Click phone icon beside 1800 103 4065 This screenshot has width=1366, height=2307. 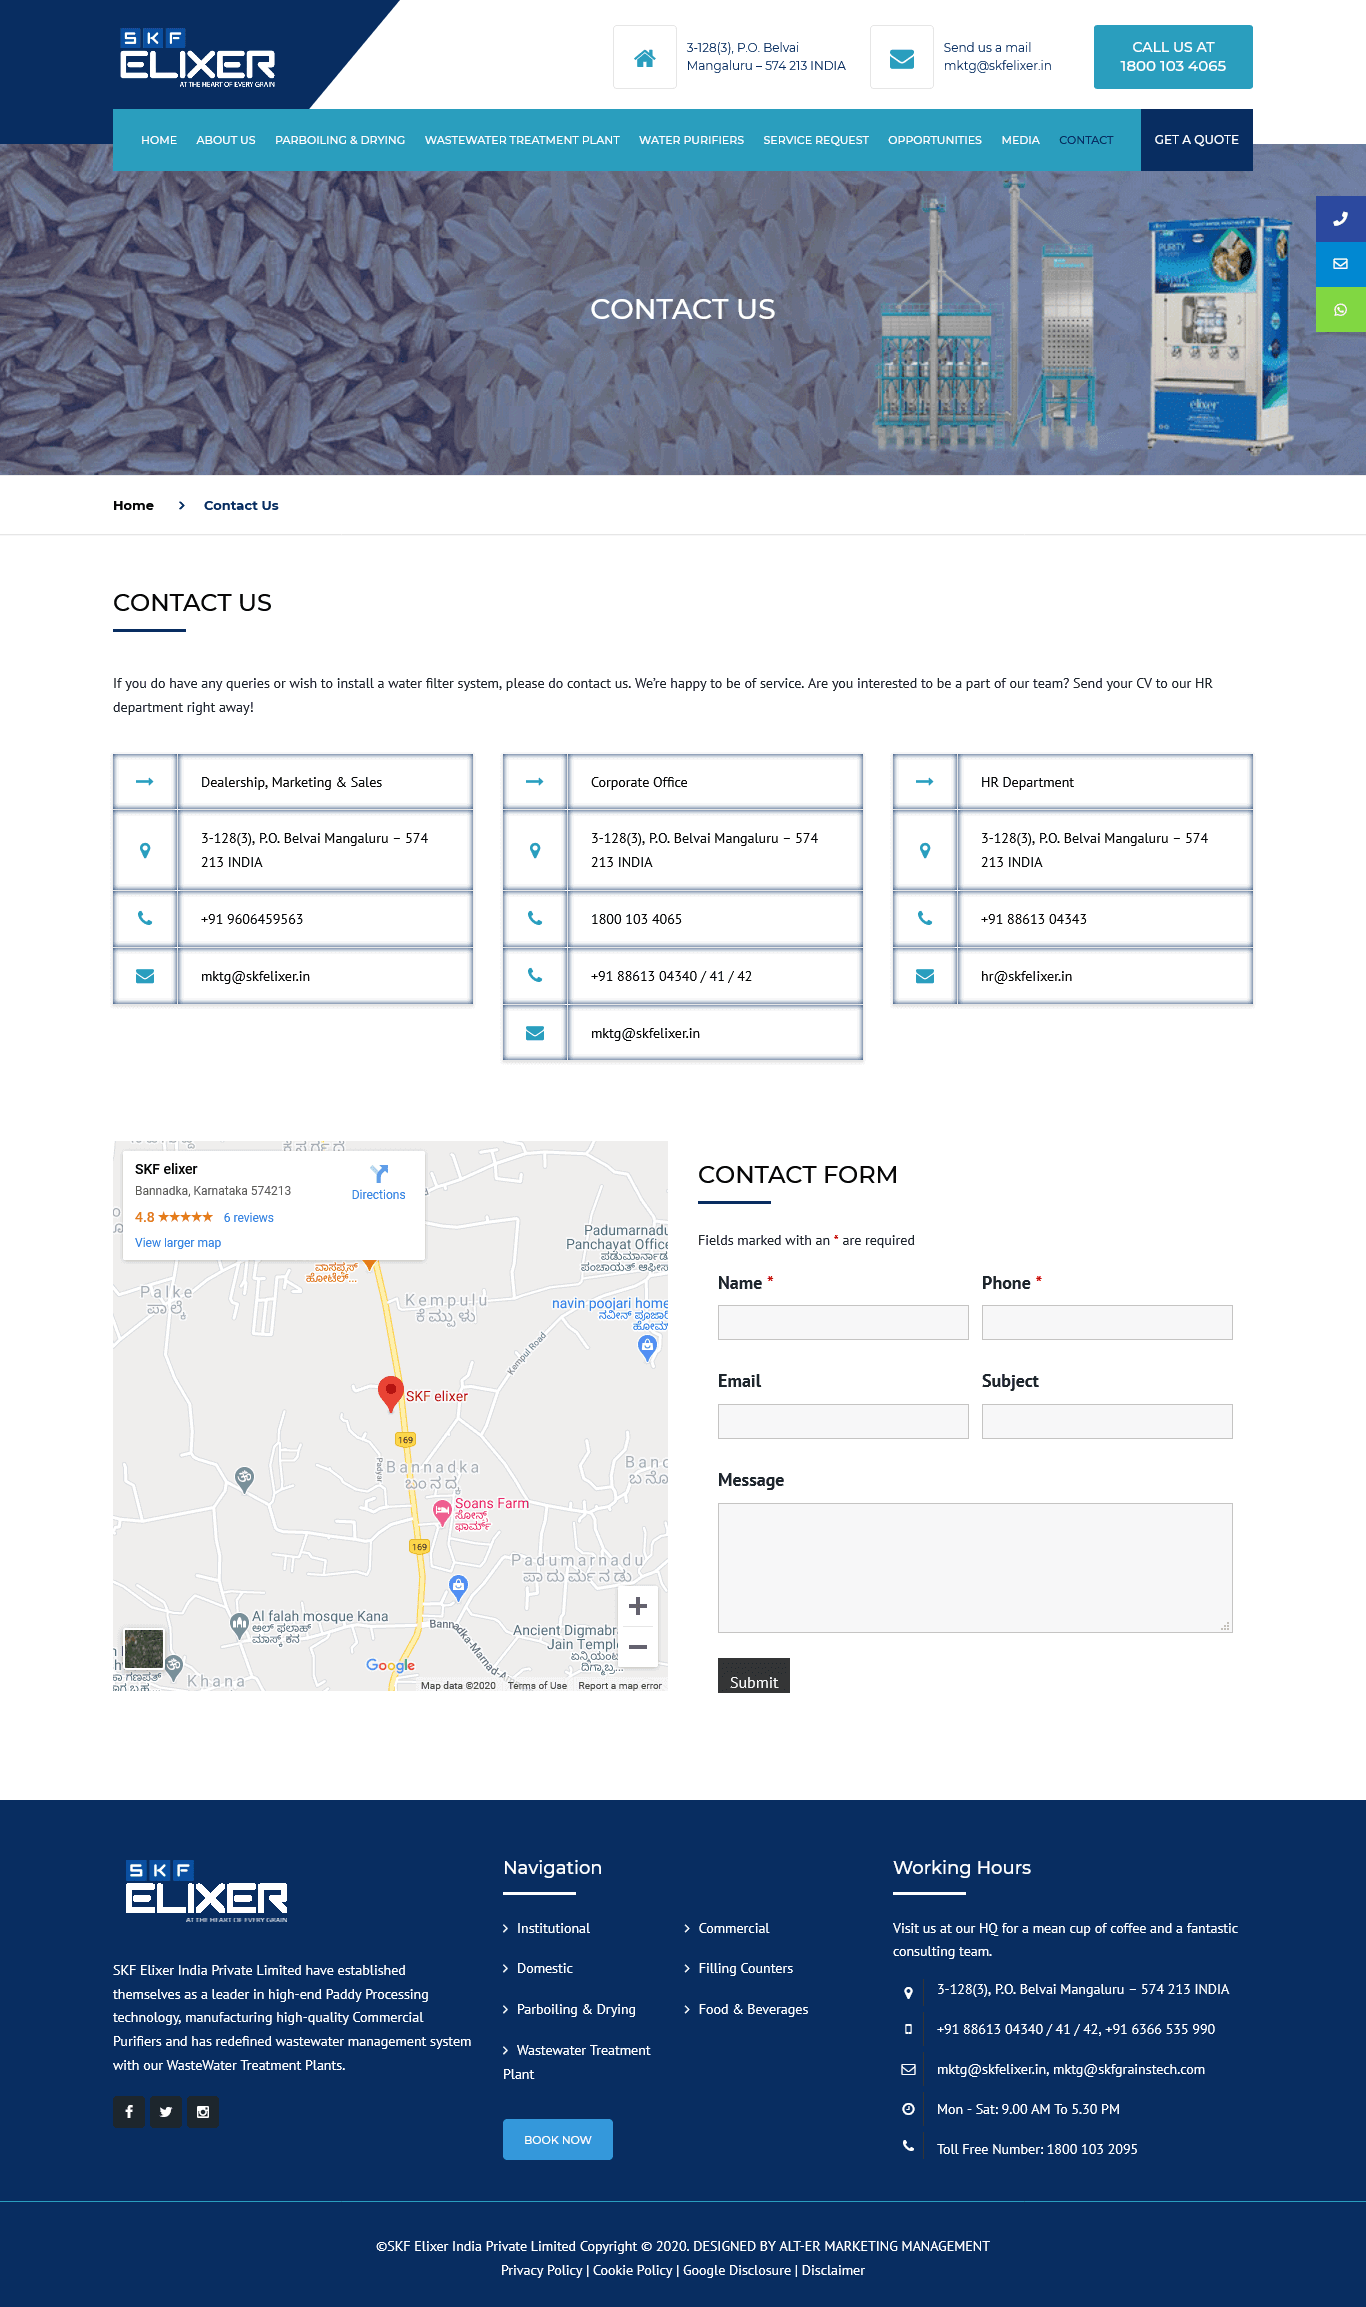click(535, 918)
